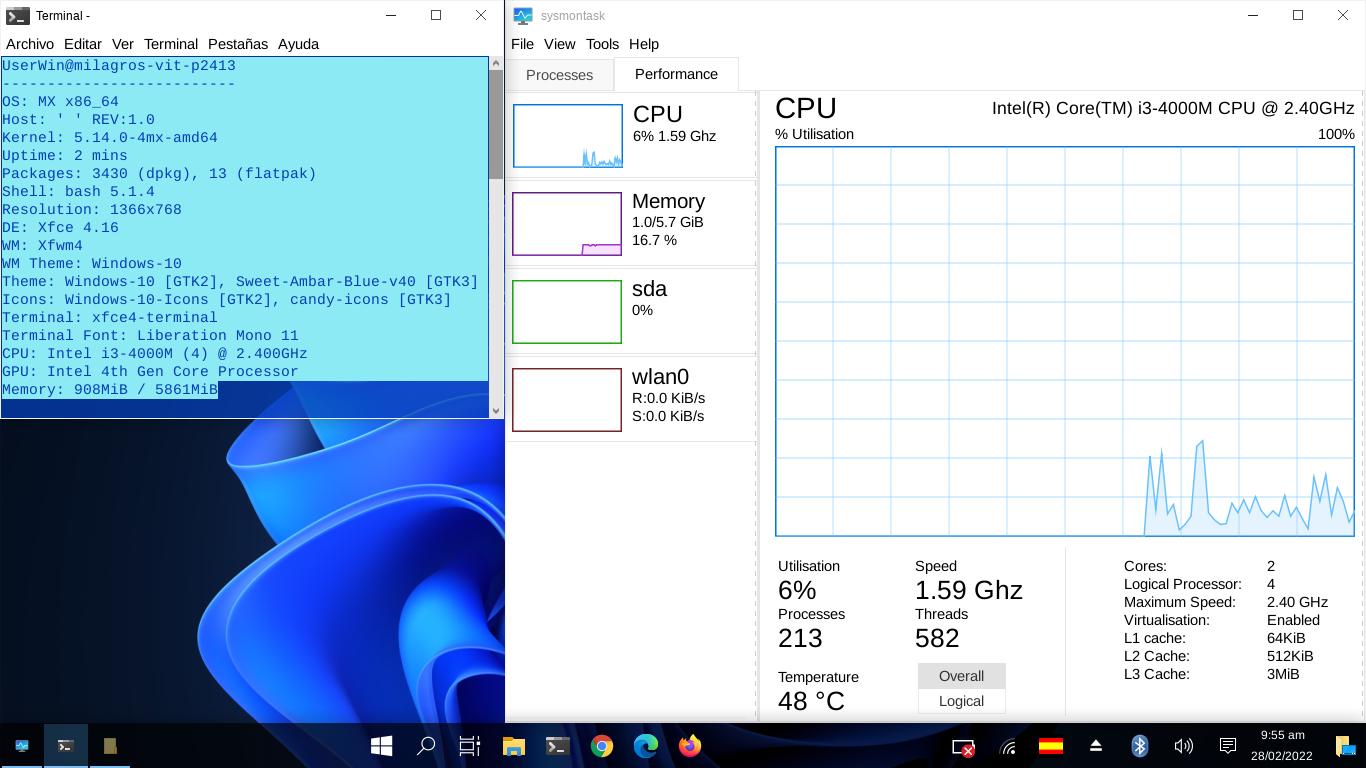1366x768 pixels.
Task: Select the wlan0 network graph entry
Action: pos(630,399)
